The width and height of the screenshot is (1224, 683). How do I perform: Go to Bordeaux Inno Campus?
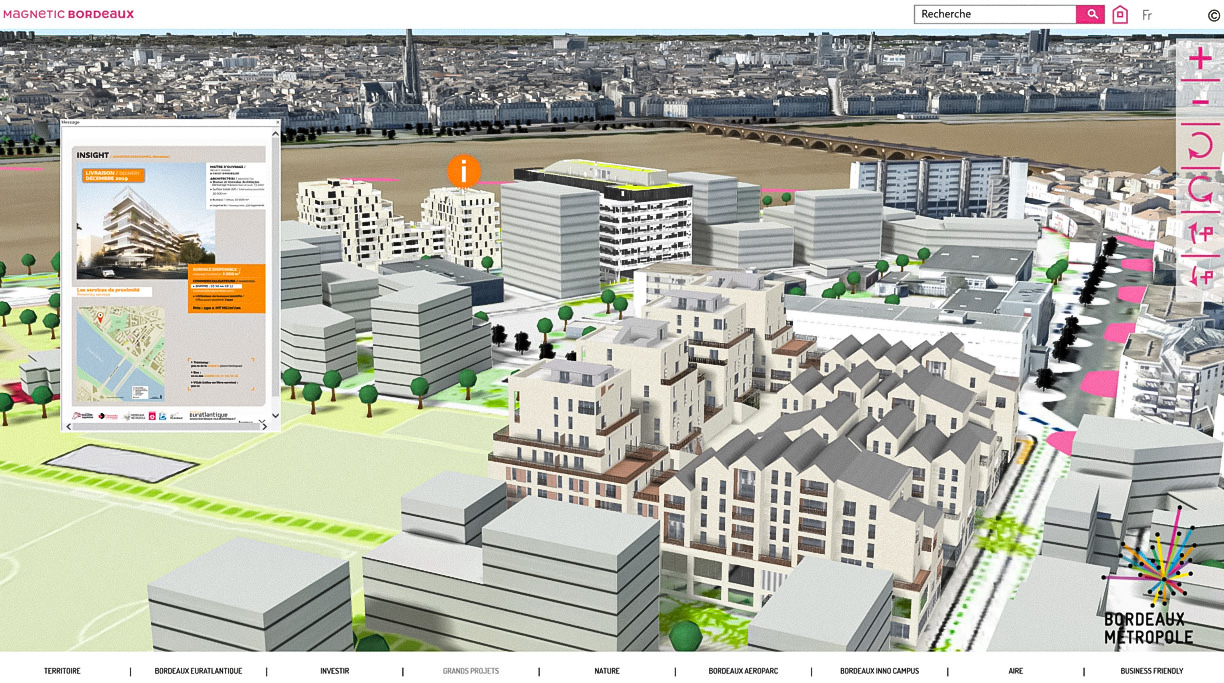pyautogui.click(x=879, y=671)
